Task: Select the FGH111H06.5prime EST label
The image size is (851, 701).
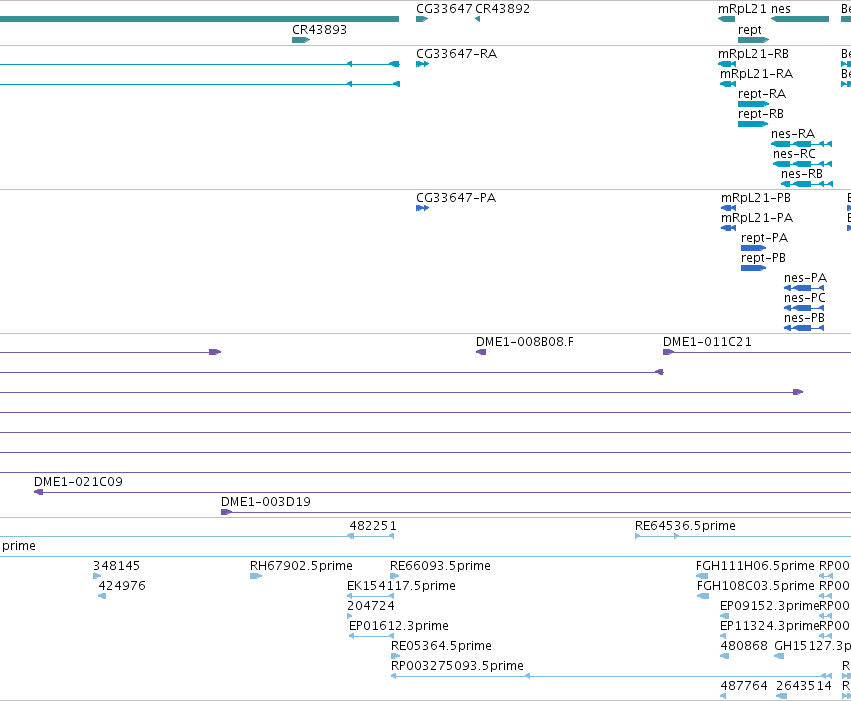Action: [x=755, y=566]
